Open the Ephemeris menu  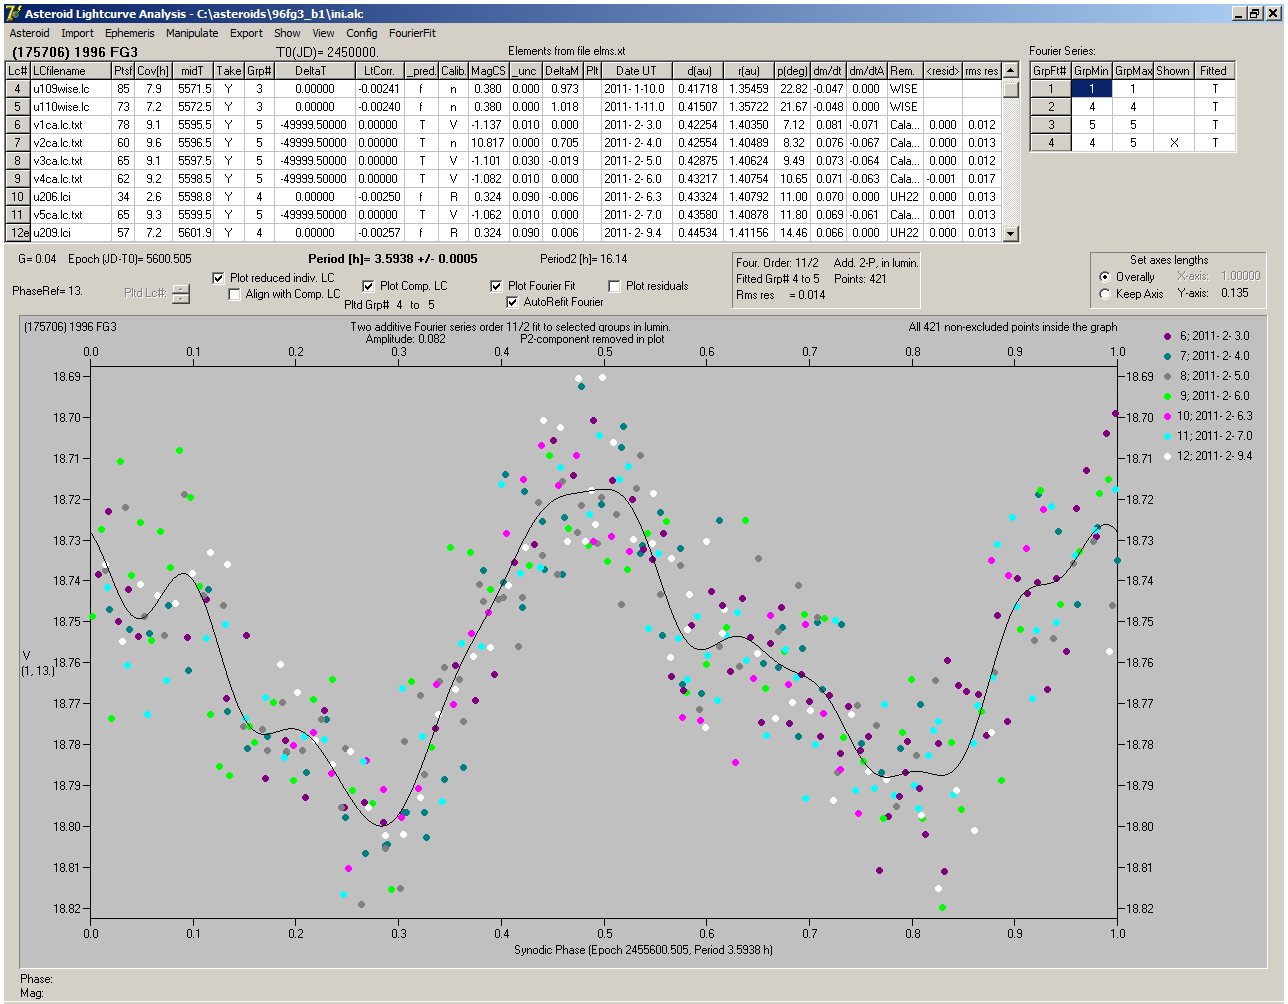(130, 33)
